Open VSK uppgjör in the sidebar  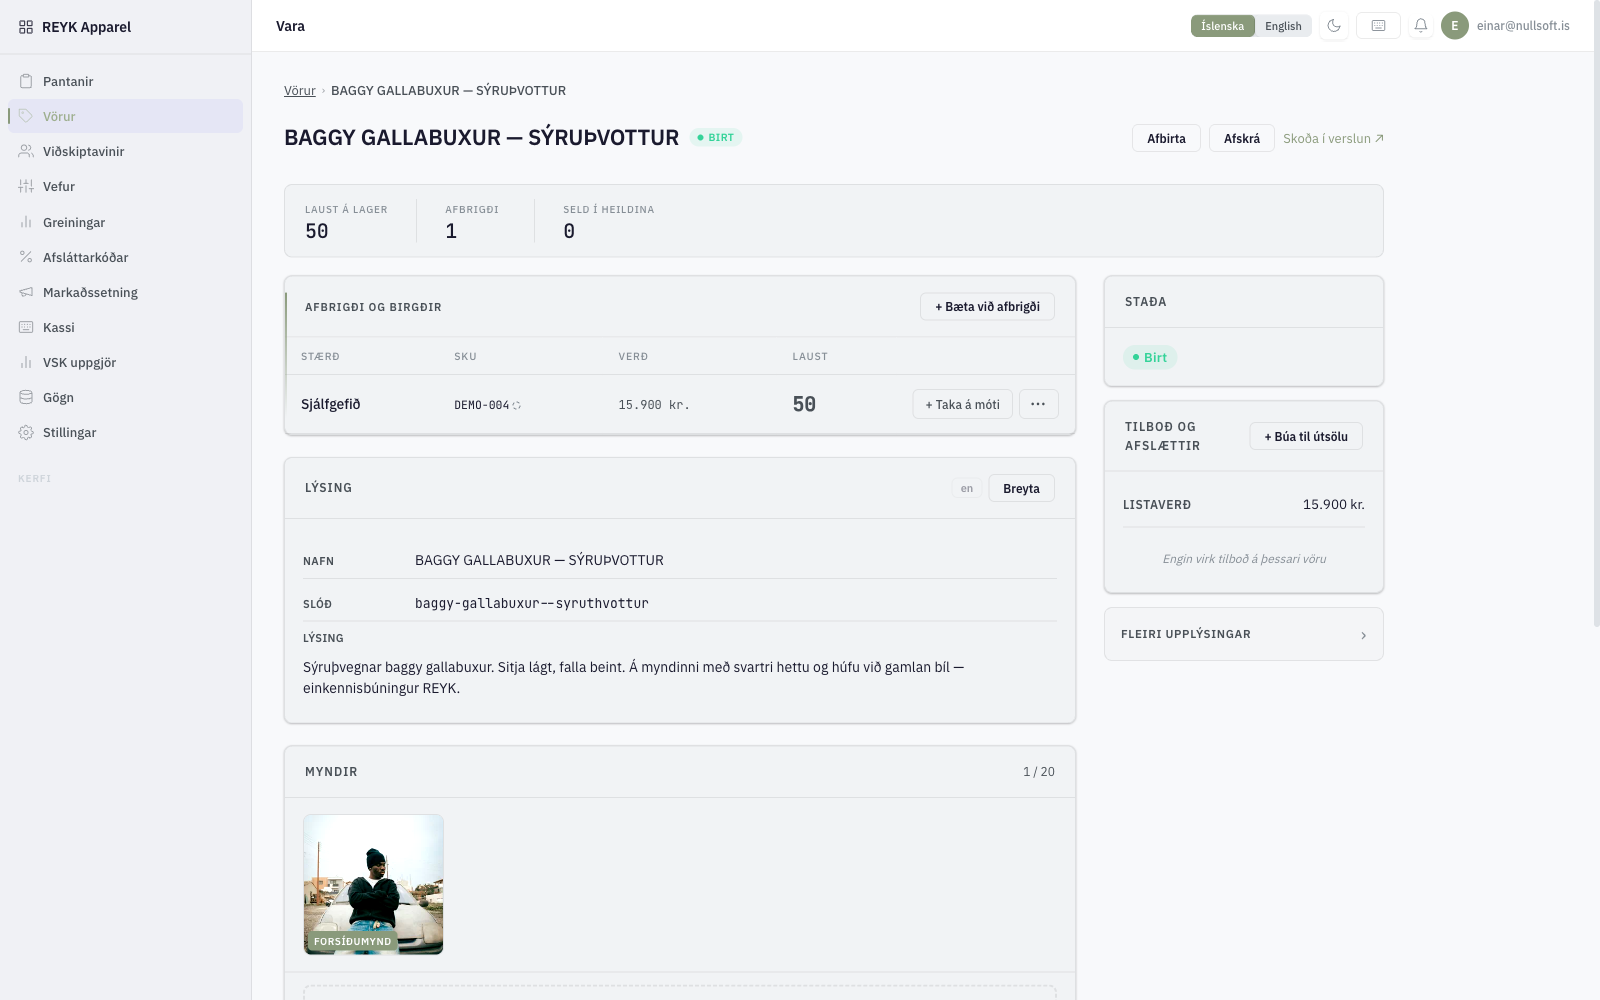click(x=125, y=362)
